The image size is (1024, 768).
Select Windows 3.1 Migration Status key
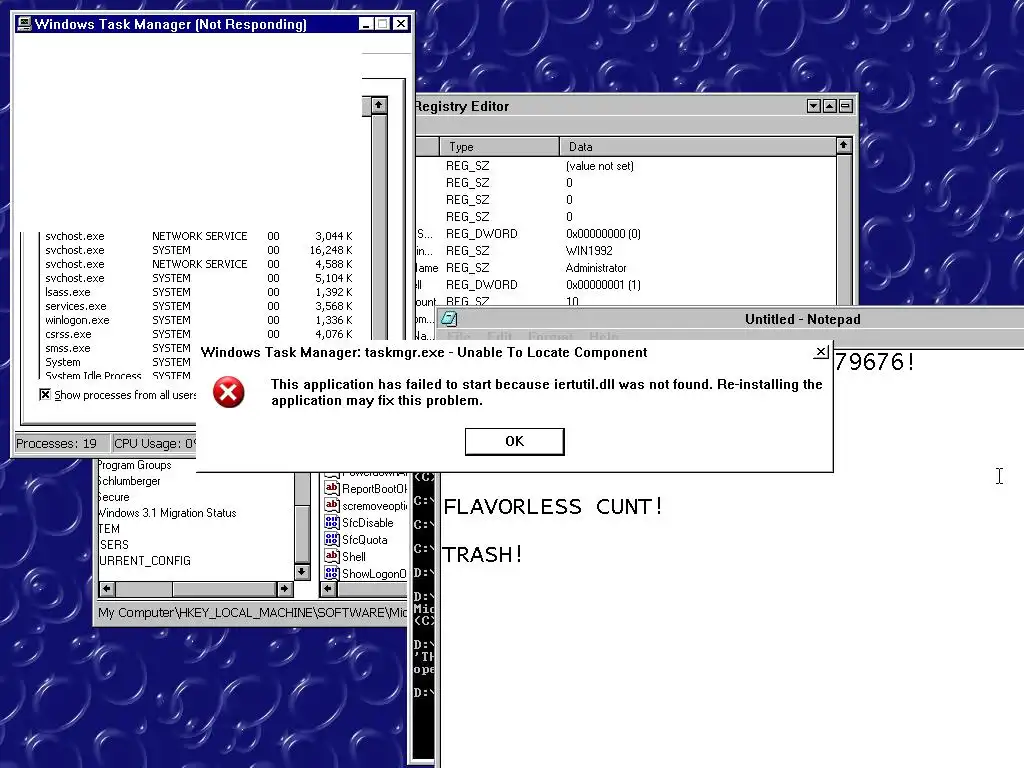(167, 513)
